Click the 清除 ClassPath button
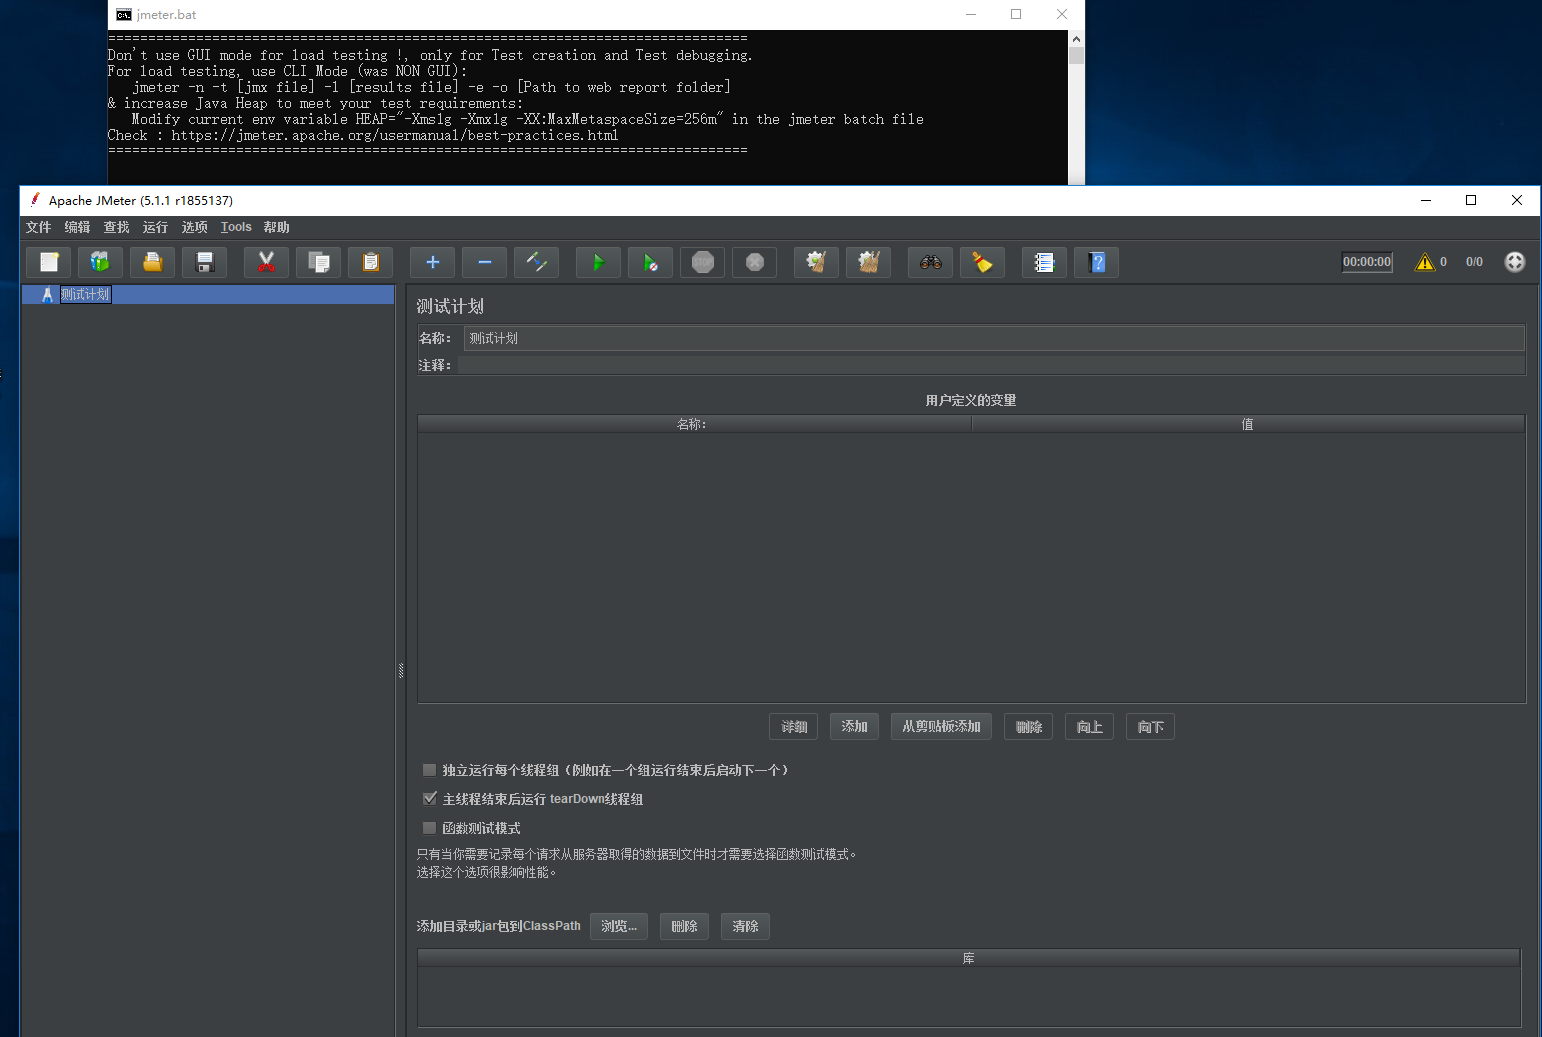 pyautogui.click(x=745, y=926)
